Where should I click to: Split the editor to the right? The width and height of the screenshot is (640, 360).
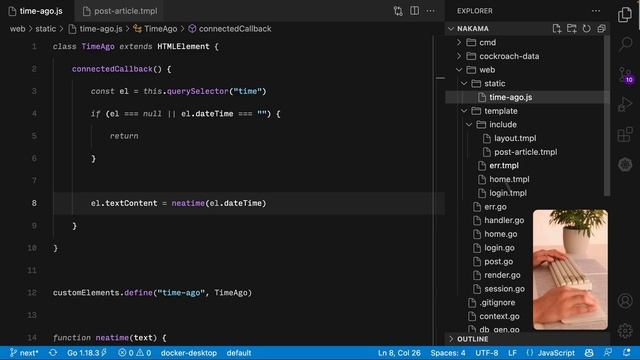click(414, 11)
